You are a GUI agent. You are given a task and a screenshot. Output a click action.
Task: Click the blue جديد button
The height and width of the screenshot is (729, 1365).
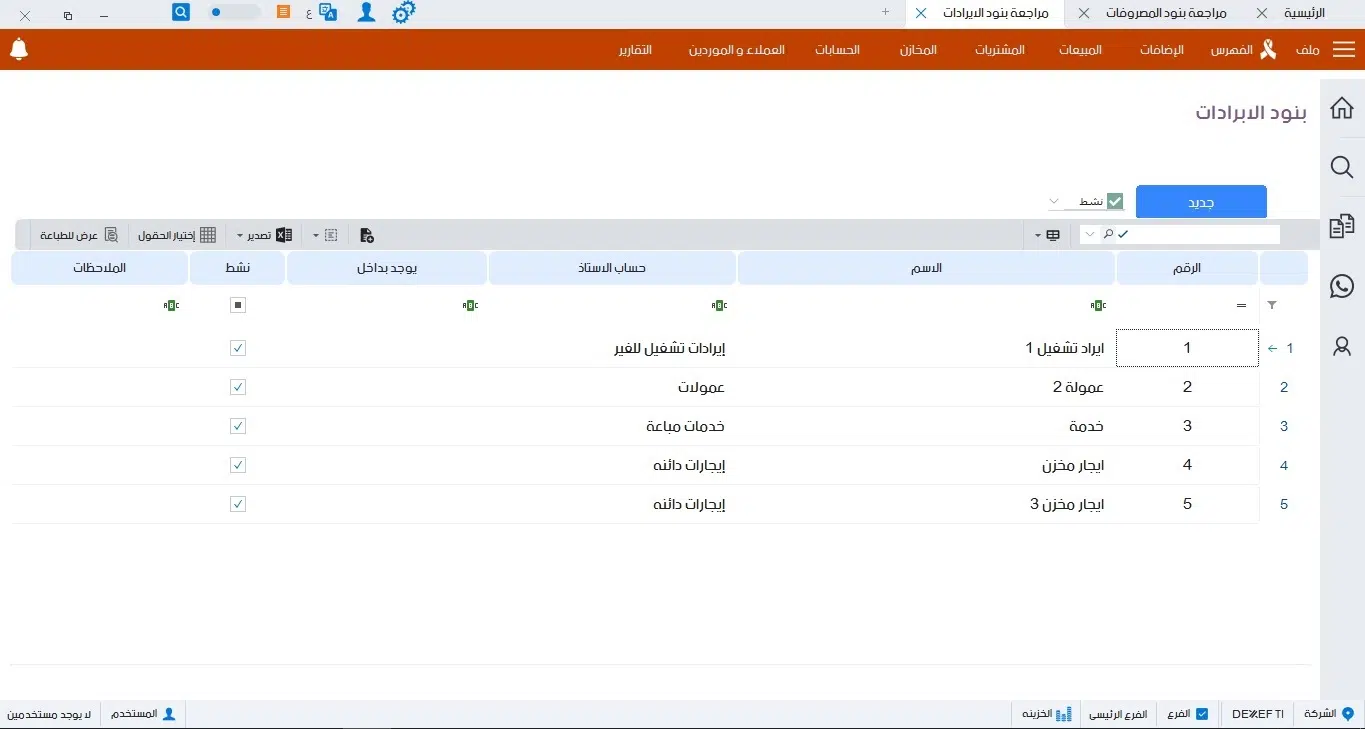(x=1200, y=201)
